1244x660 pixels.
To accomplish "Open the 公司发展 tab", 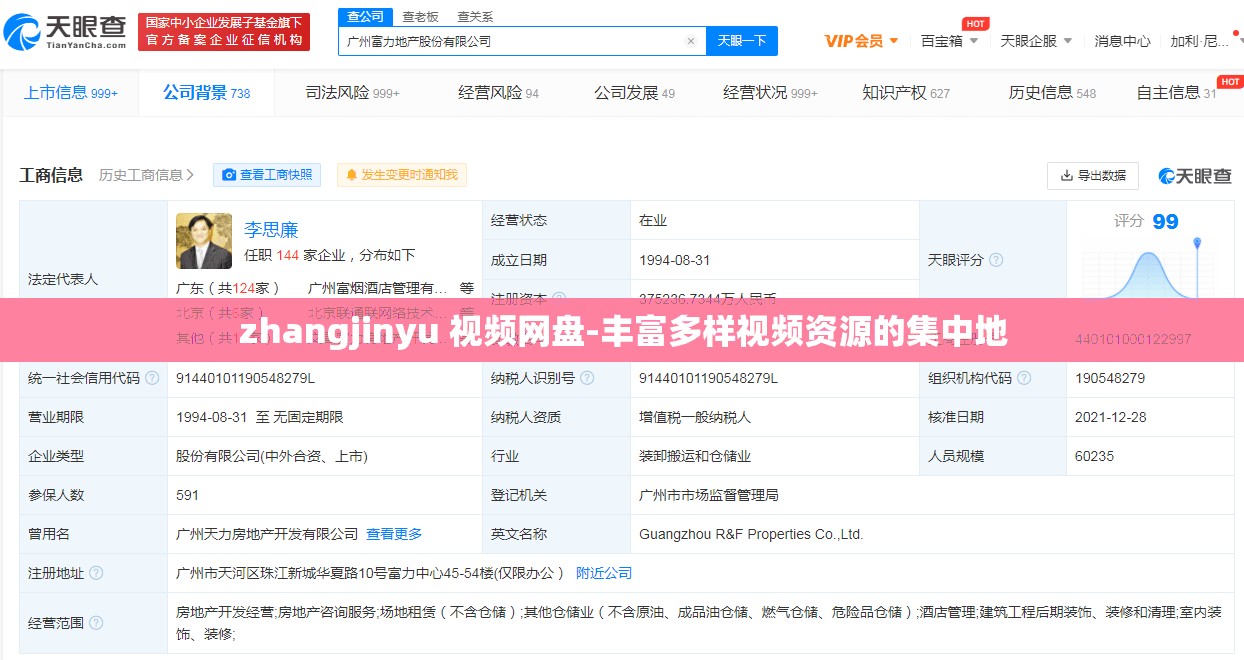I will point(634,93).
